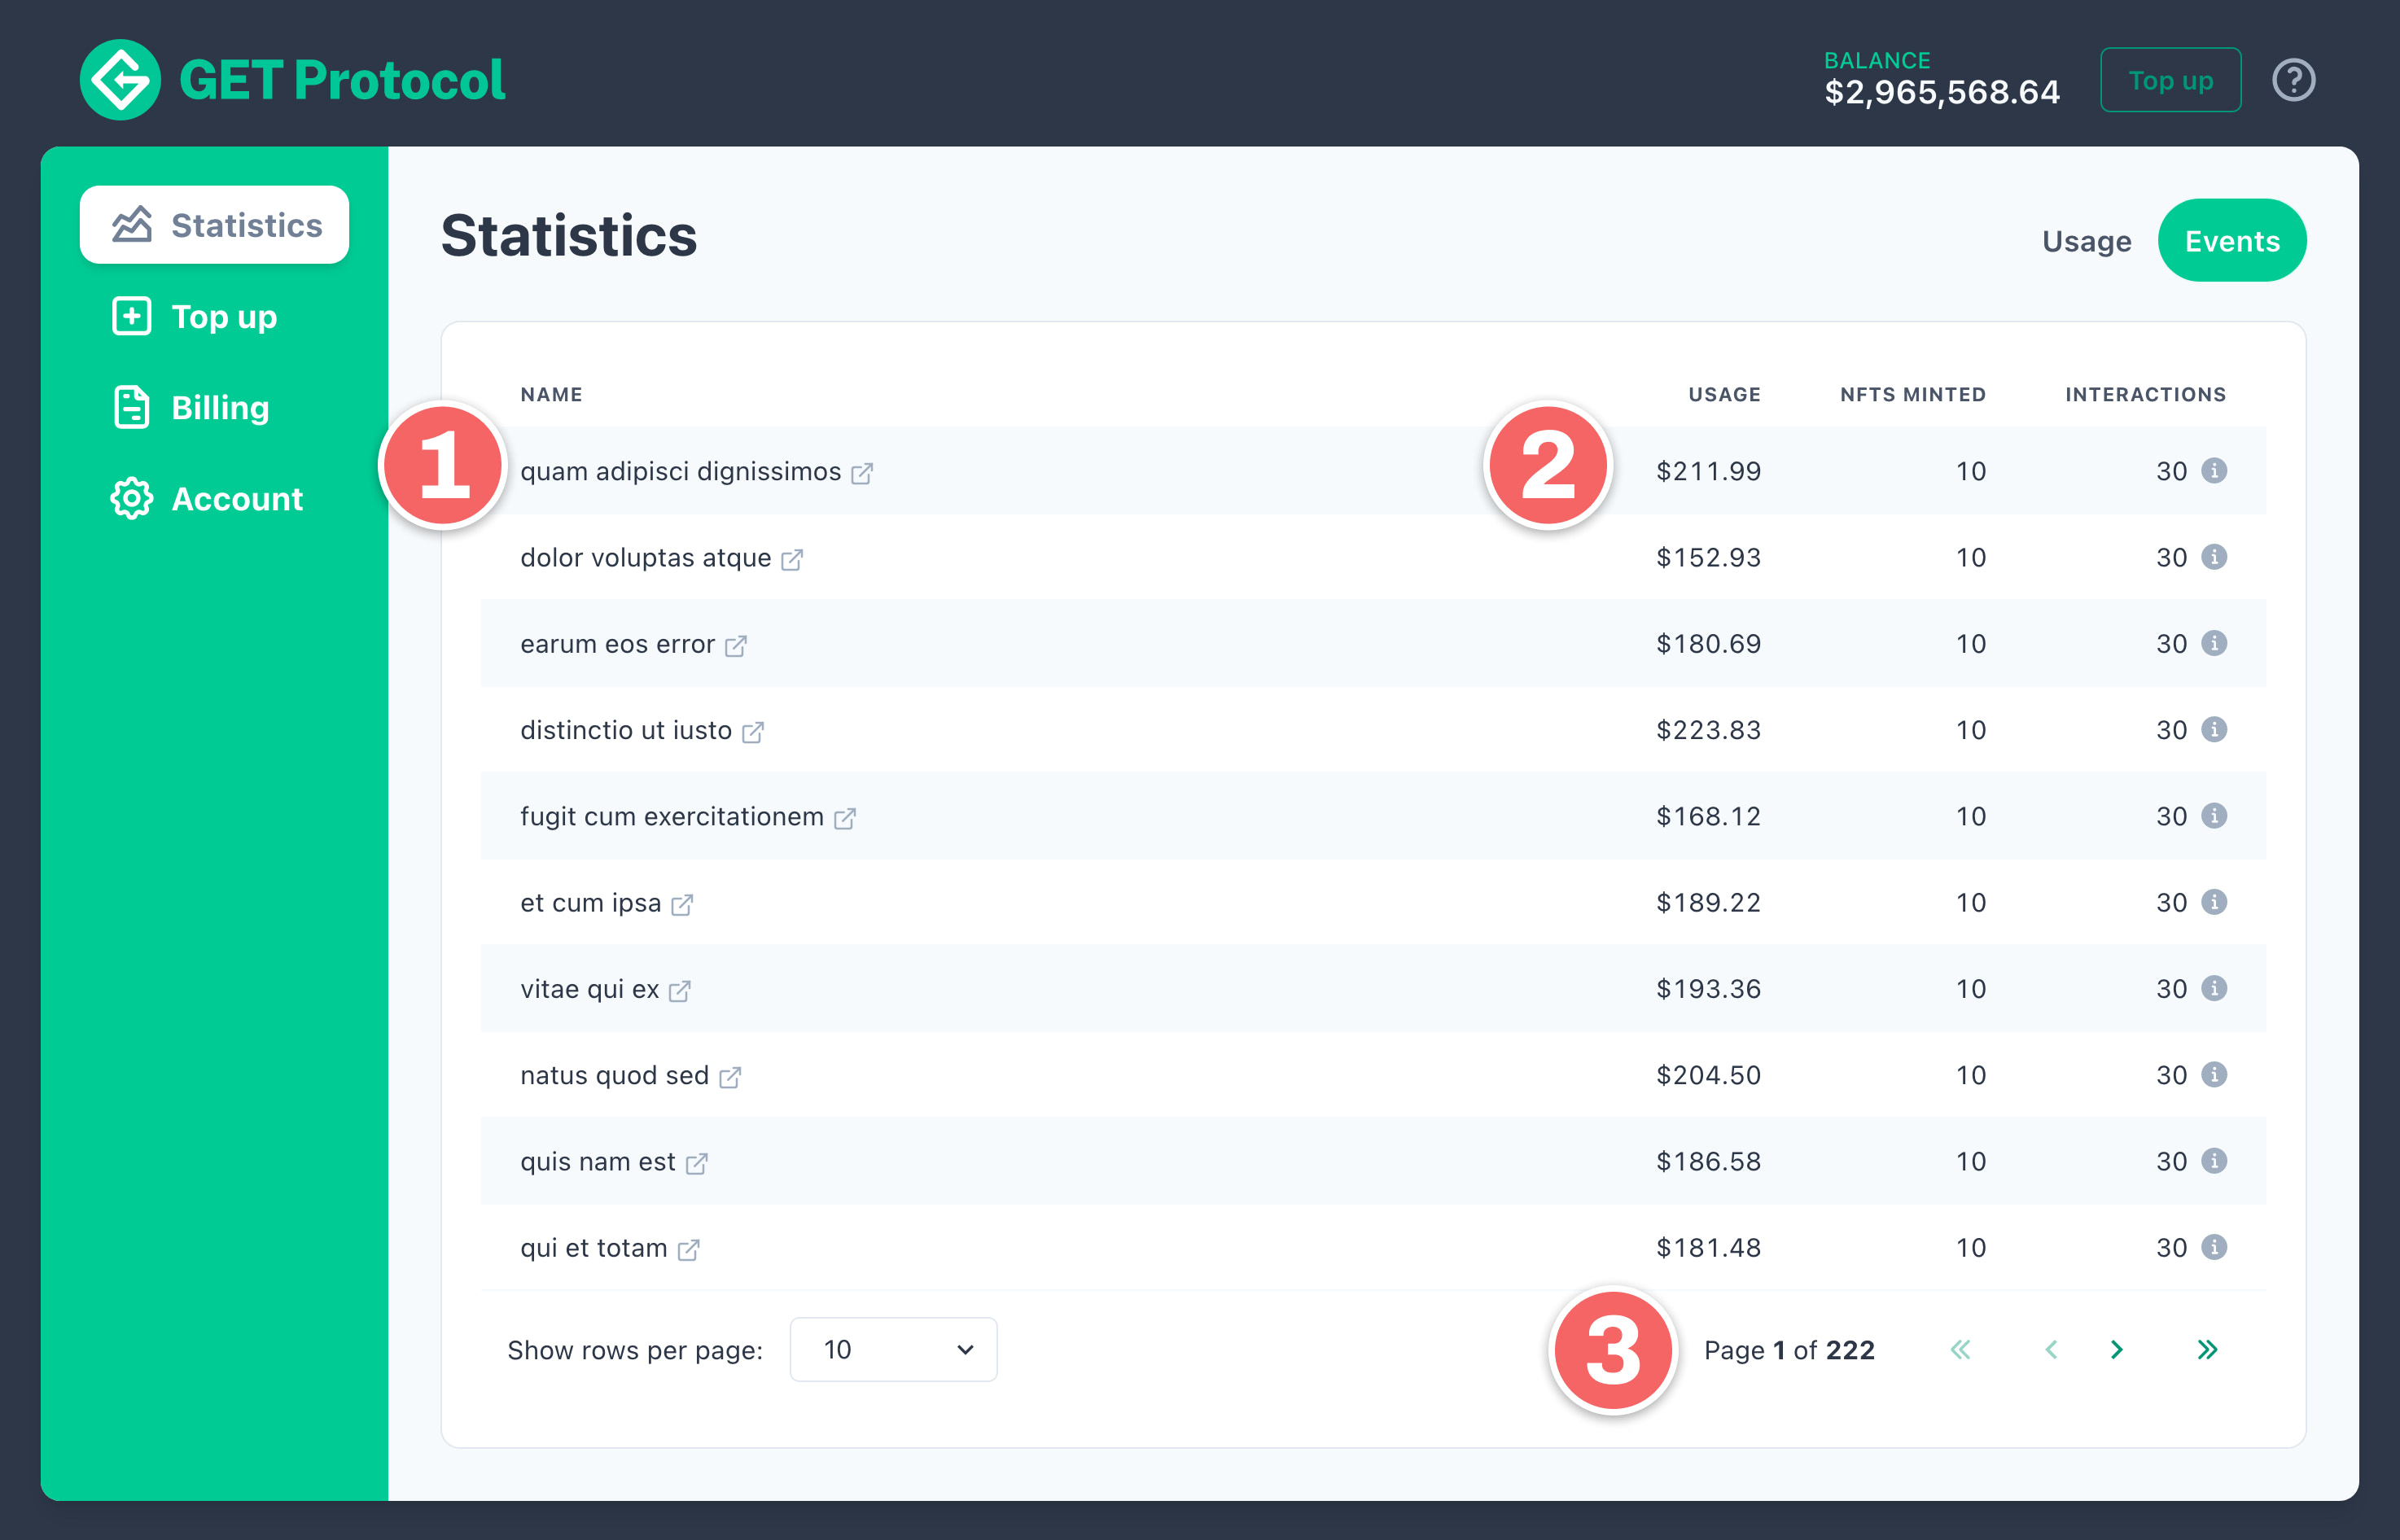Go to the last page double chevron

[2207, 1350]
